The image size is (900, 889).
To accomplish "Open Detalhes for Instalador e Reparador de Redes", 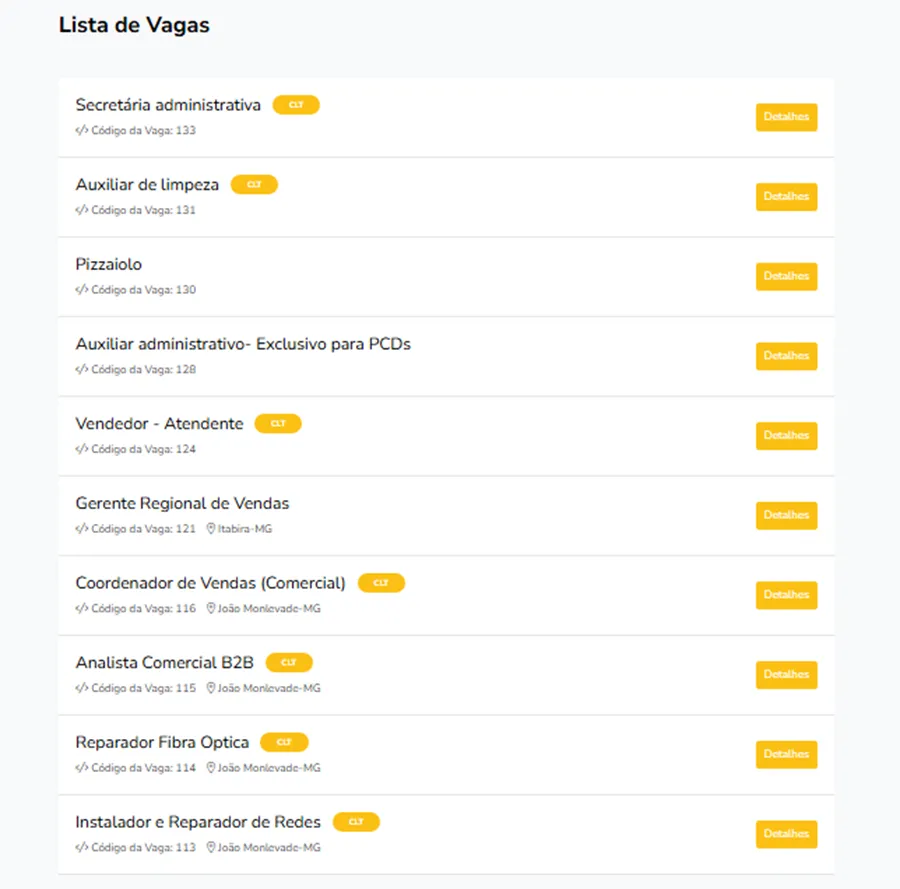I will pos(786,834).
